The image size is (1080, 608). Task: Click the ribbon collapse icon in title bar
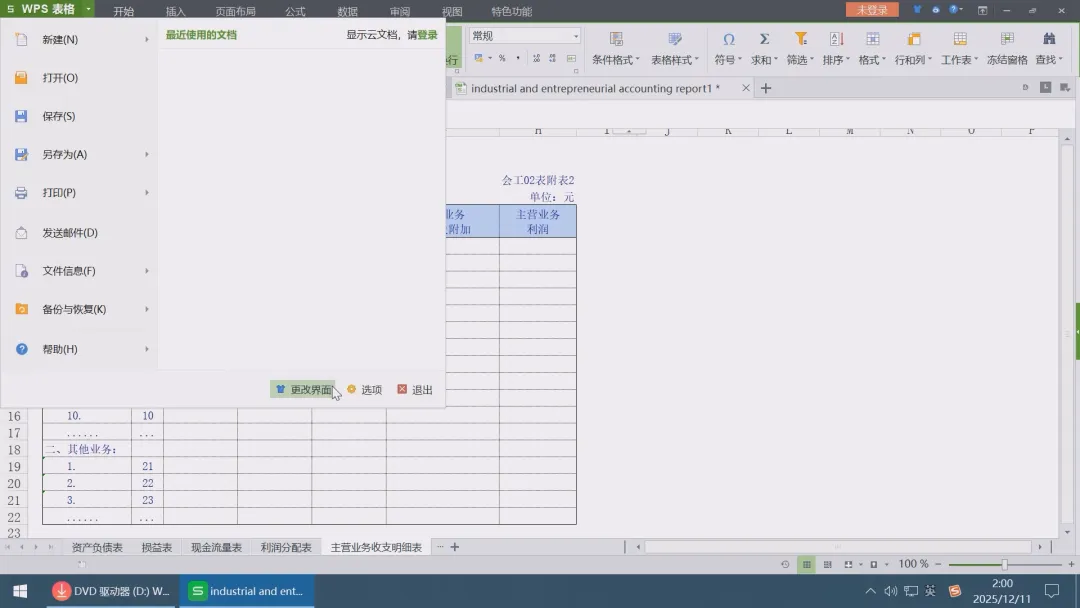point(982,10)
